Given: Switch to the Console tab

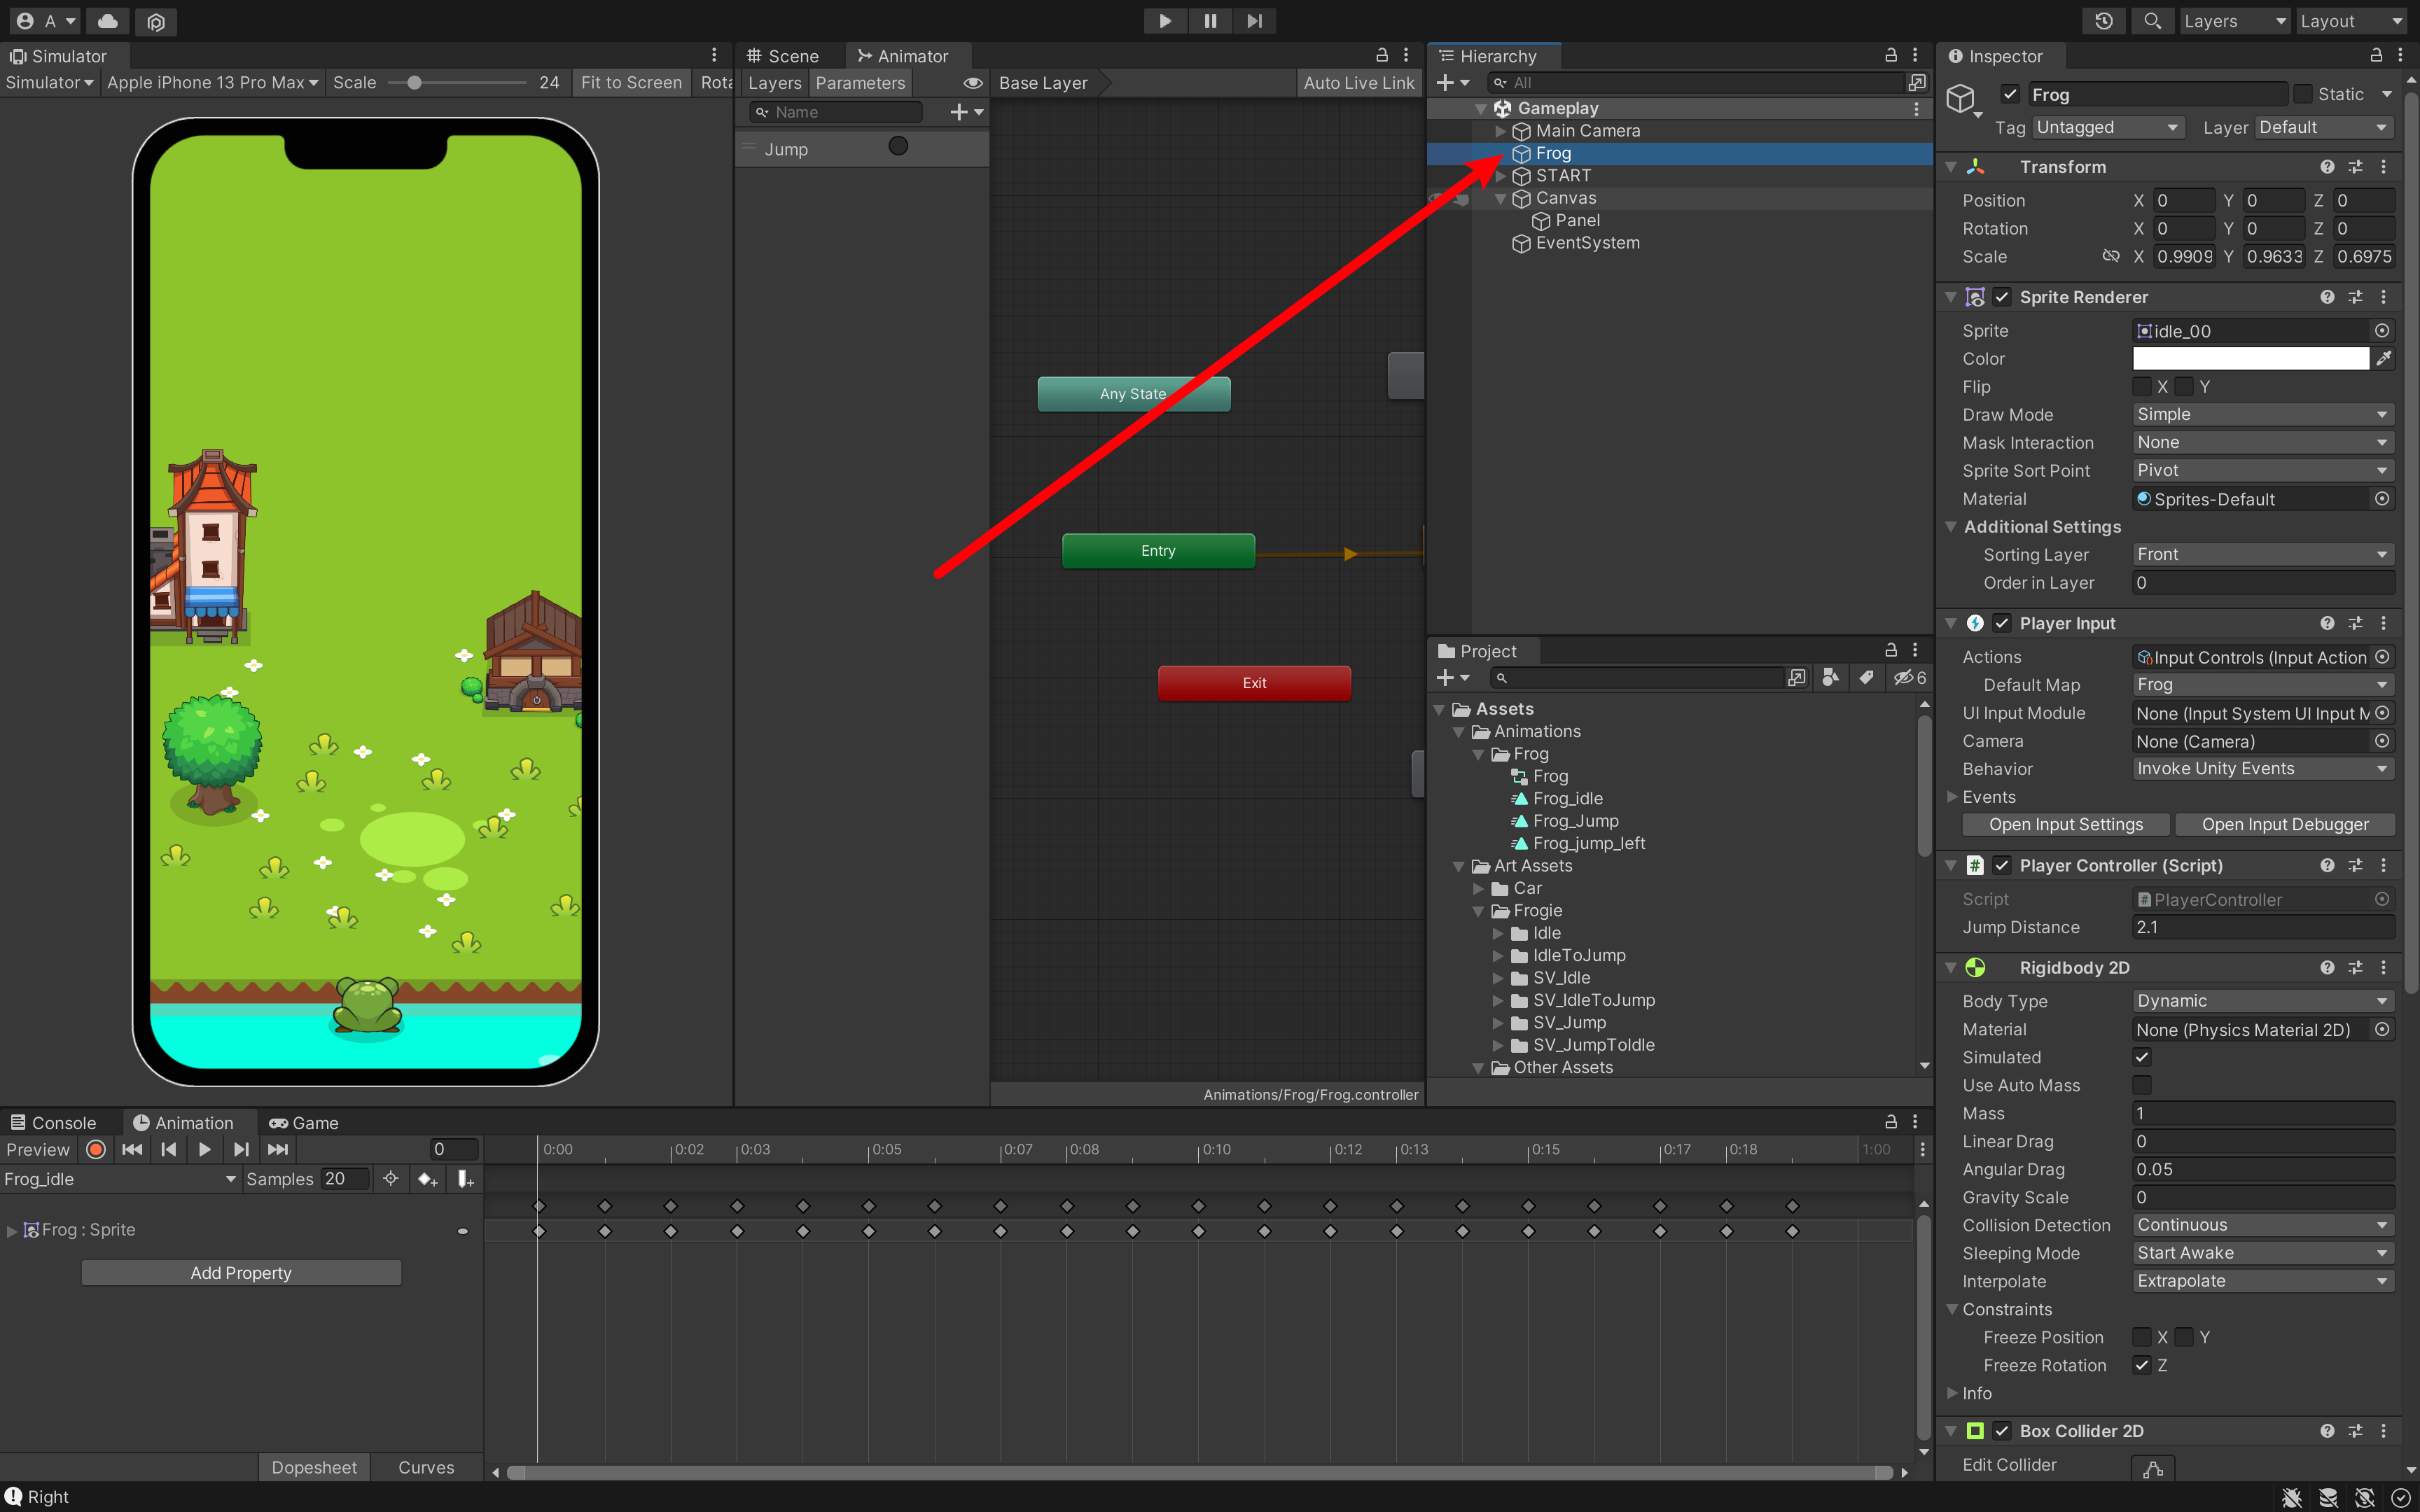Looking at the screenshot, I should click(53, 1123).
